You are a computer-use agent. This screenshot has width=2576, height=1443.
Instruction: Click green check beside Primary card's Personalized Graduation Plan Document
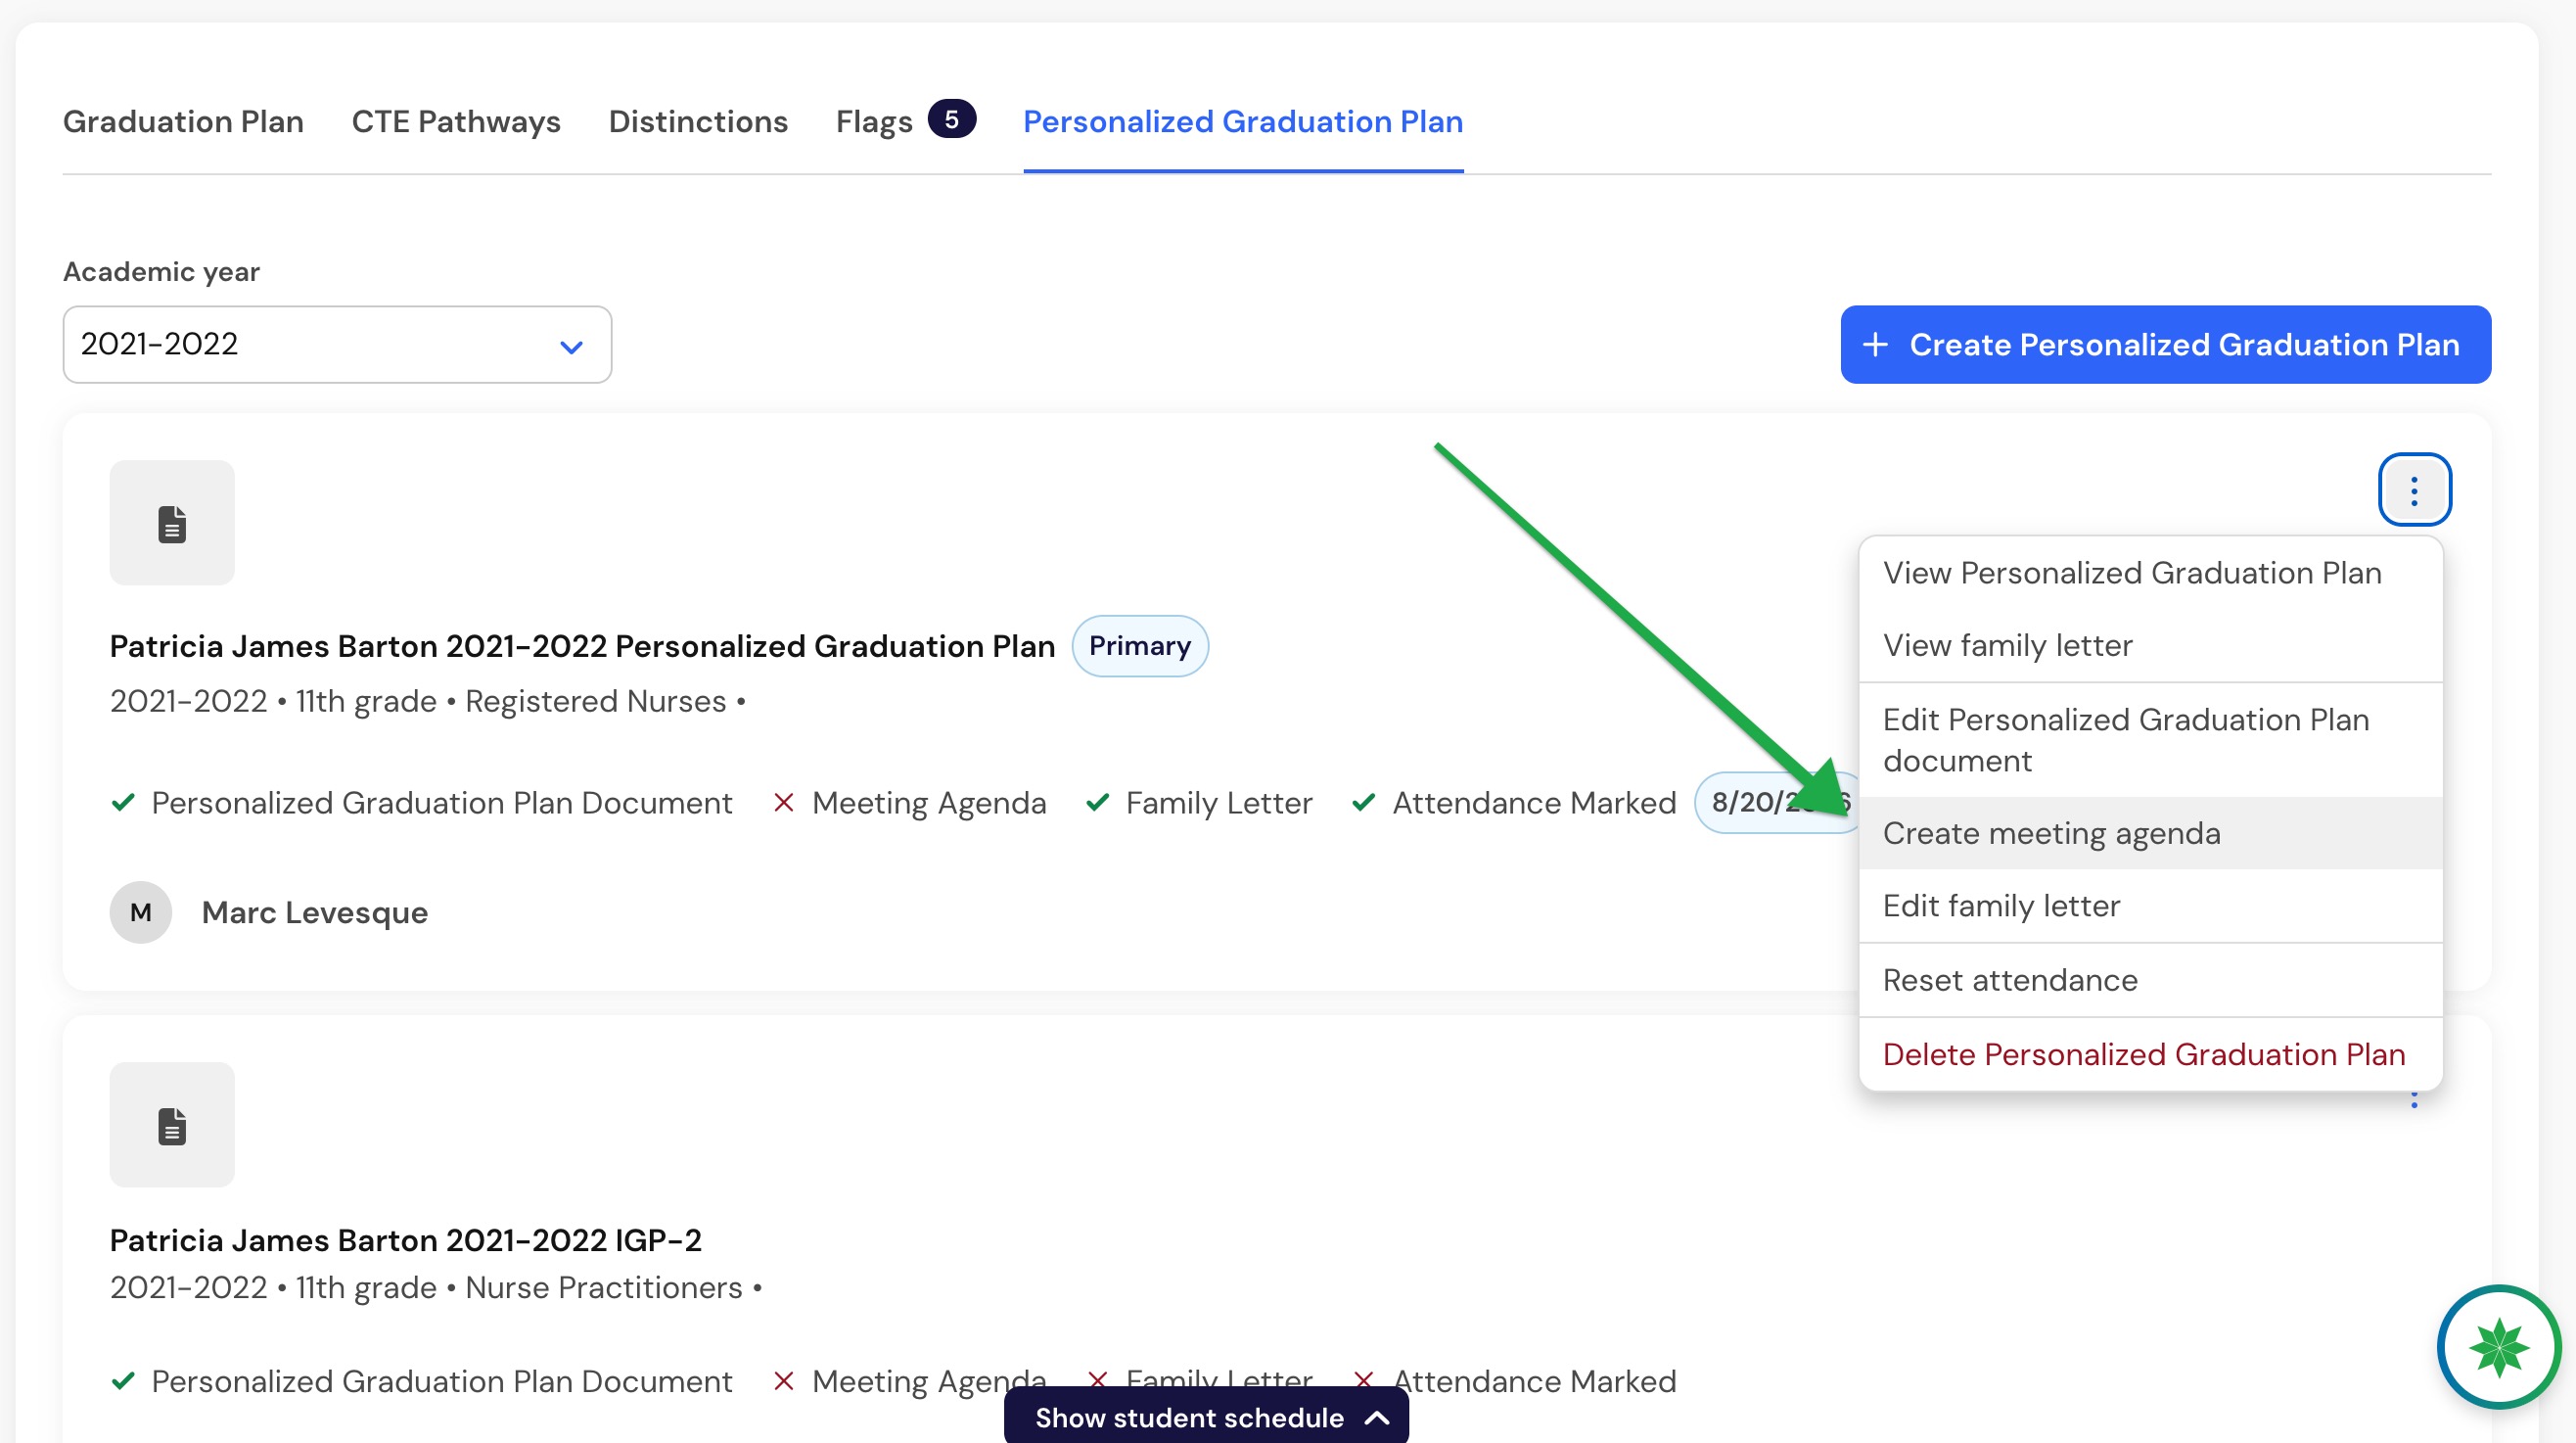click(x=123, y=803)
